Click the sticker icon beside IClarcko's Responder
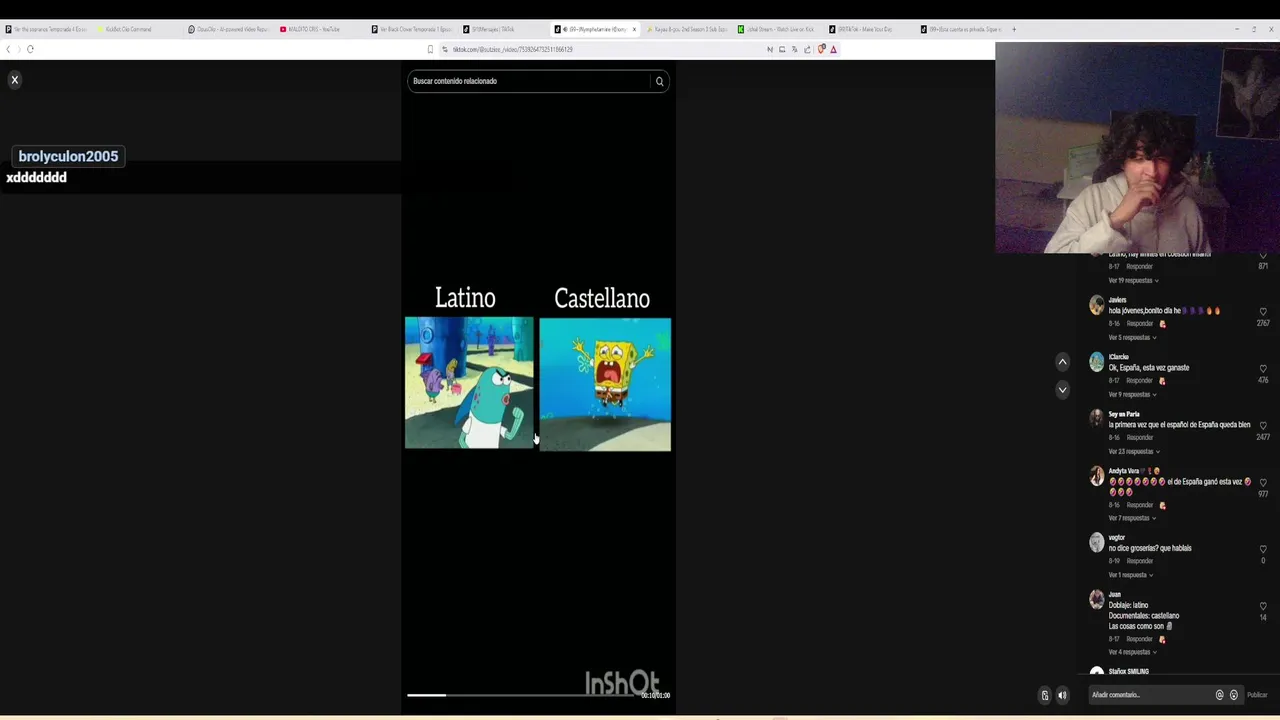Screen dimensions: 1280x720 [x=1162, y=381]
